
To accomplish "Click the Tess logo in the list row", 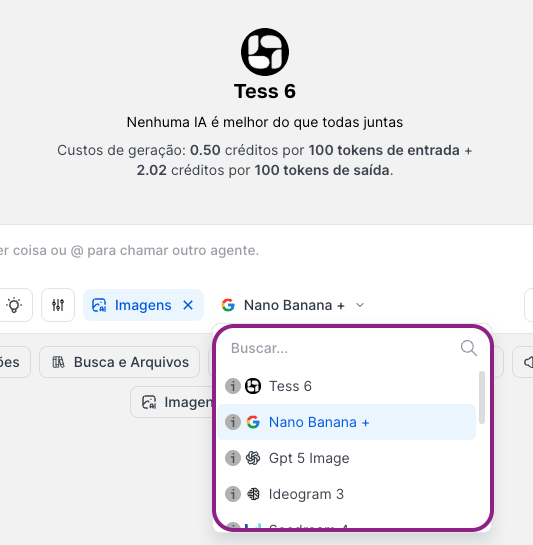I will 253,386.
